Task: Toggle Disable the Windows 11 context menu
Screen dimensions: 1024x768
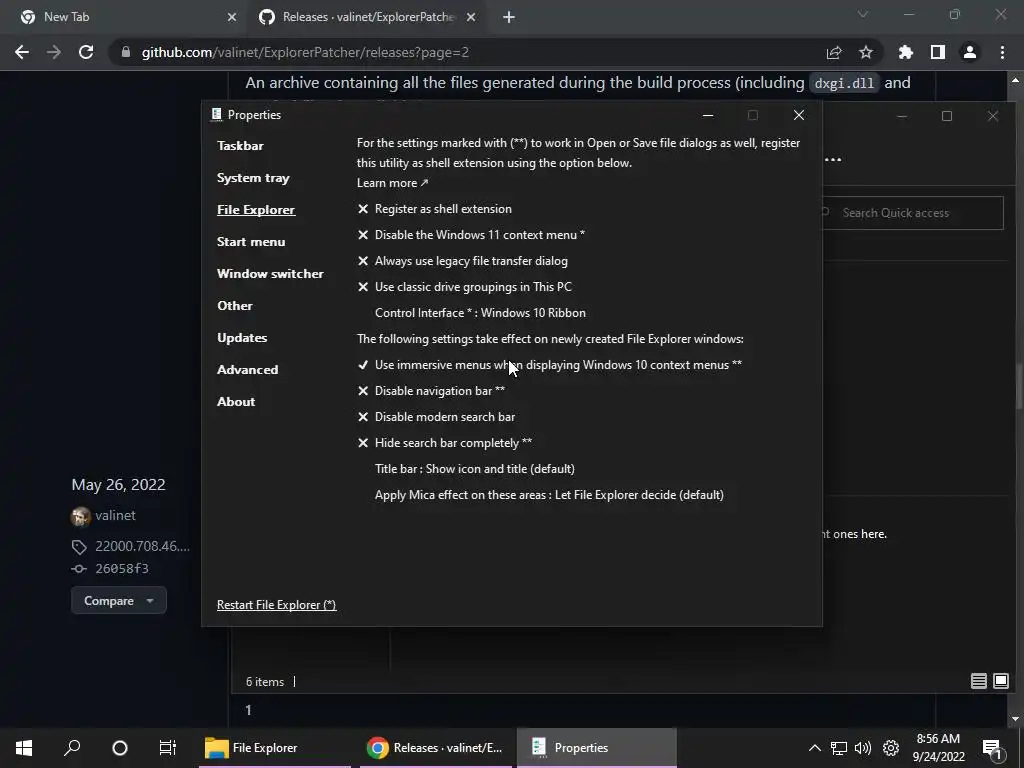Action: point(471,234)
